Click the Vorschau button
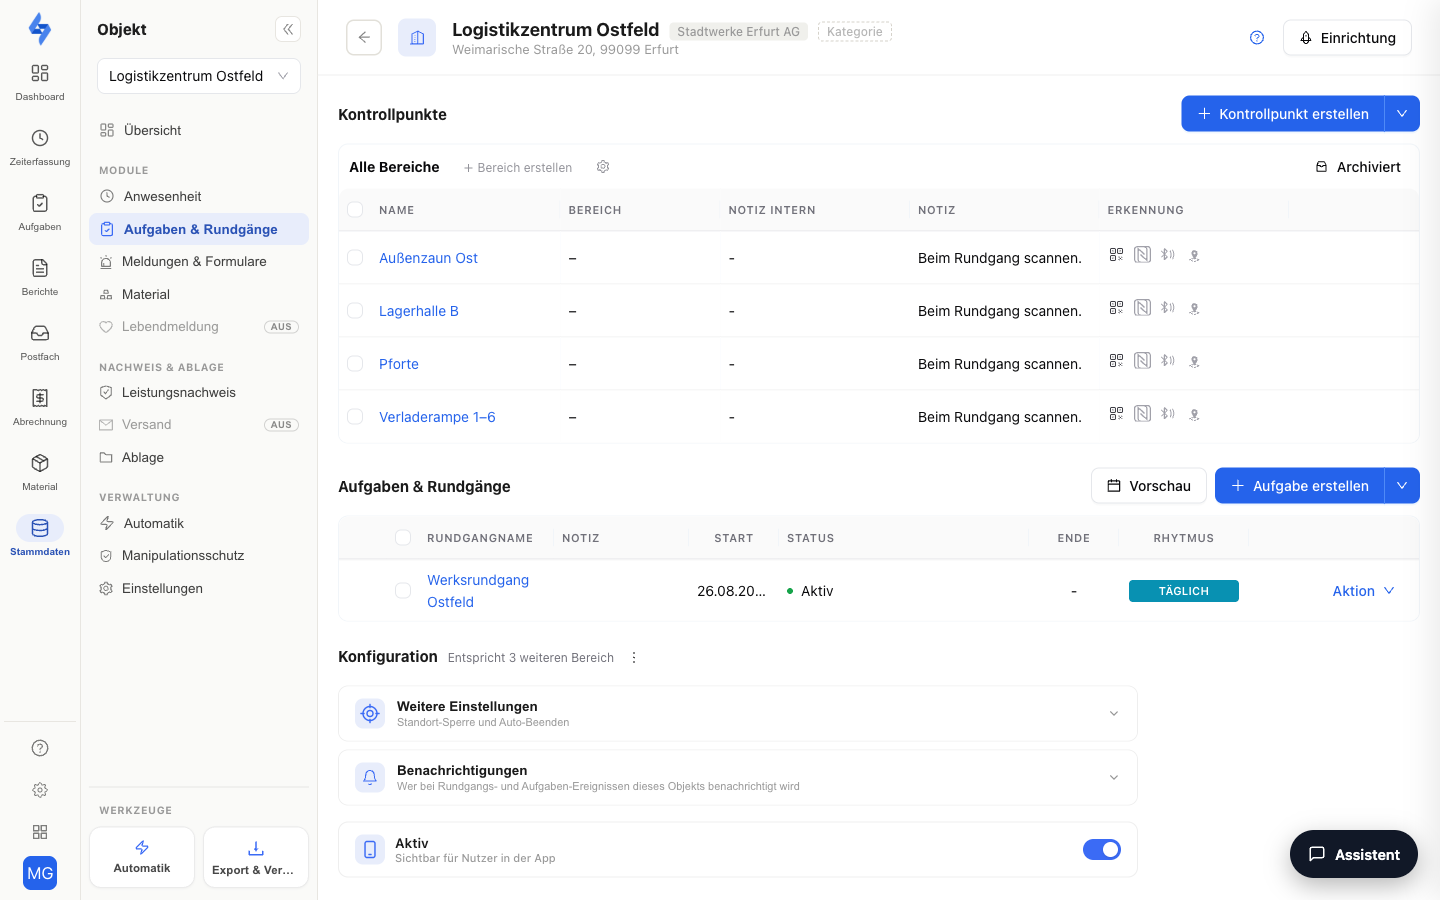The image size is (1440, 900). tap(1149, 486)
